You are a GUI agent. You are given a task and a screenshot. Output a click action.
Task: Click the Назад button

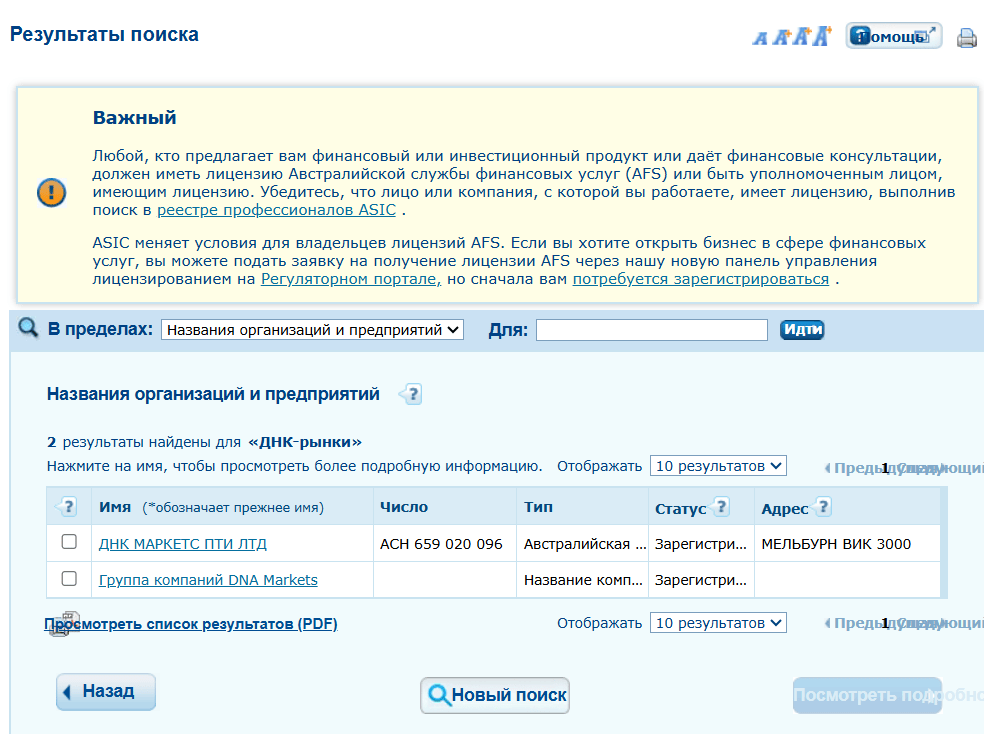(105, 691)
